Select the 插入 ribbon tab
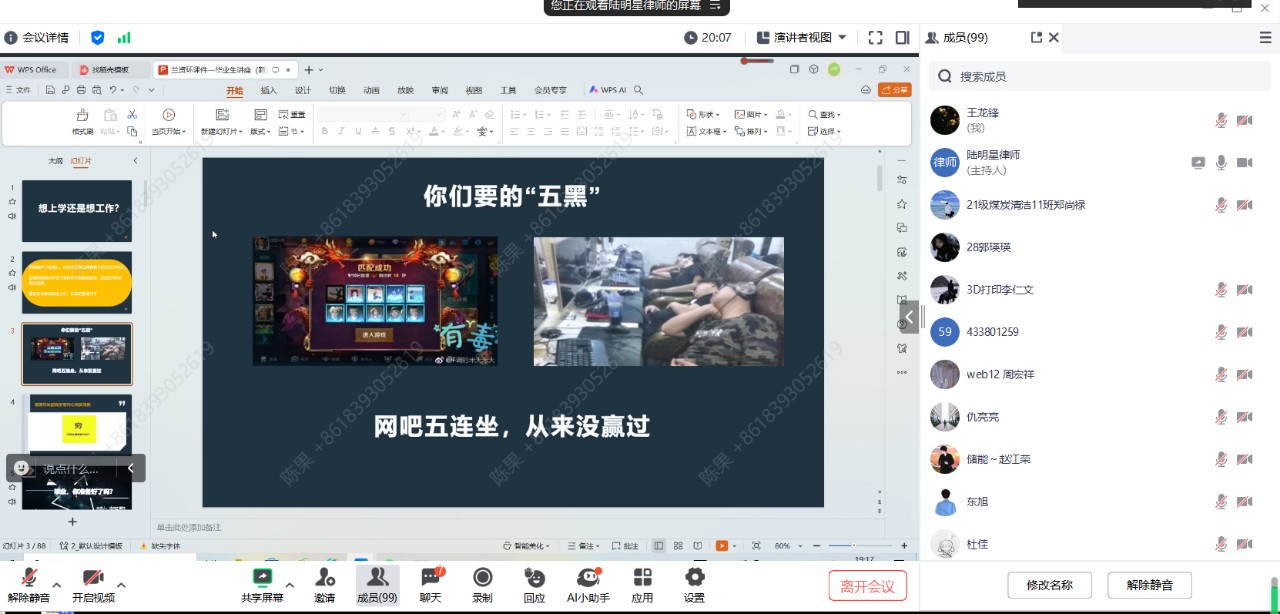Viewport: 1280px width, 614px height. [x=269, y=90]
